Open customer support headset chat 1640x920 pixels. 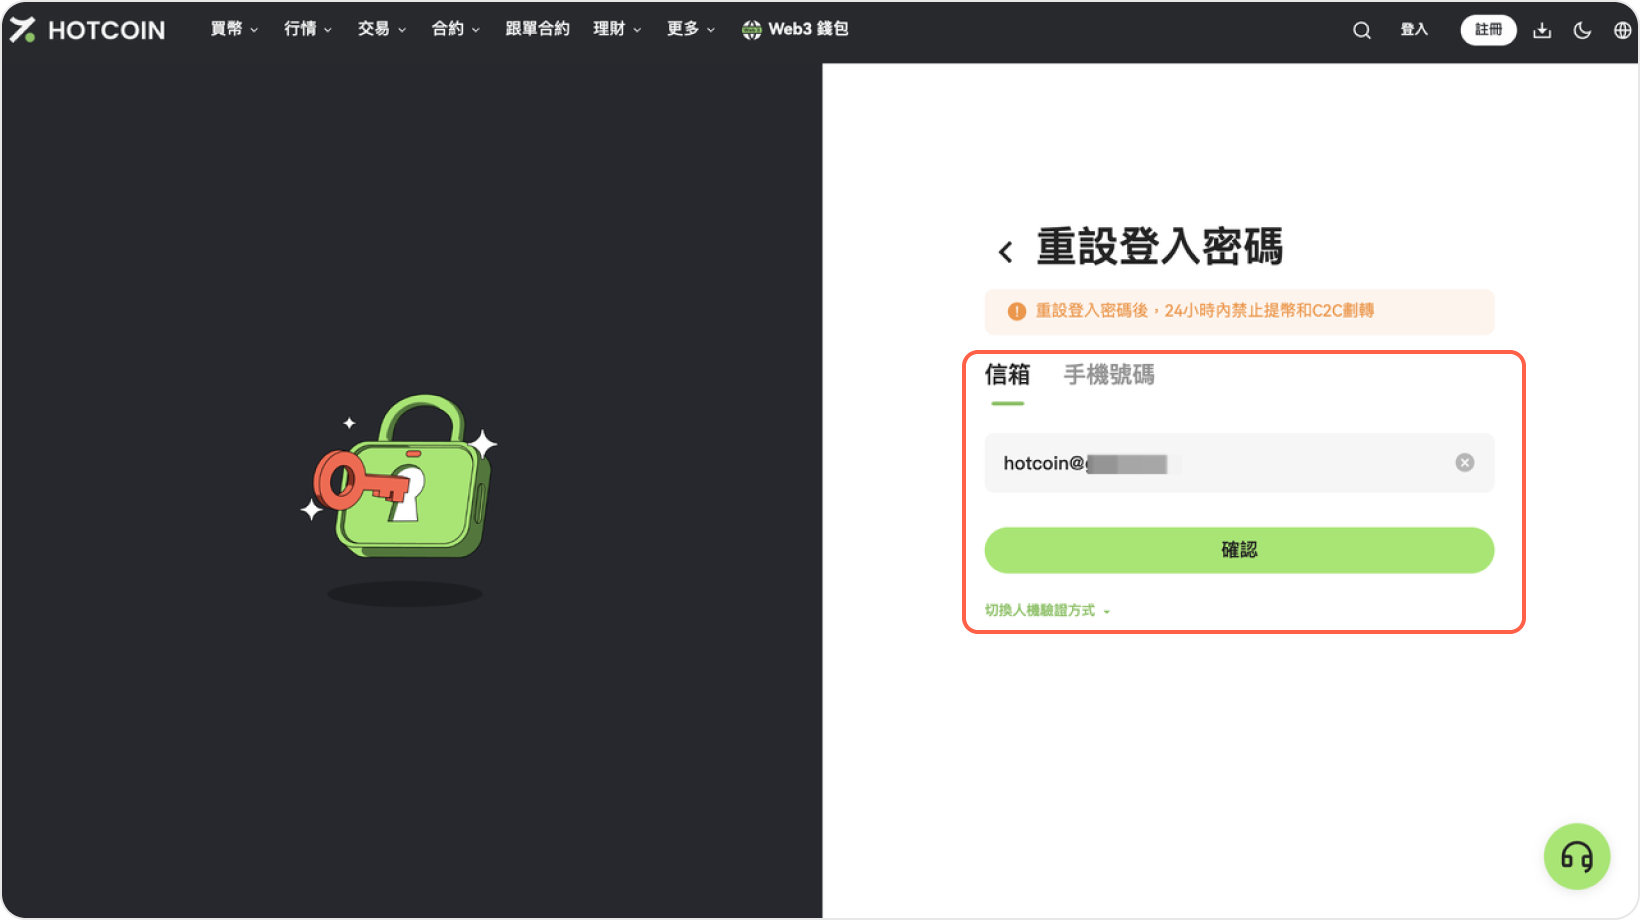pyautogui.click(x=1576, y=856)
